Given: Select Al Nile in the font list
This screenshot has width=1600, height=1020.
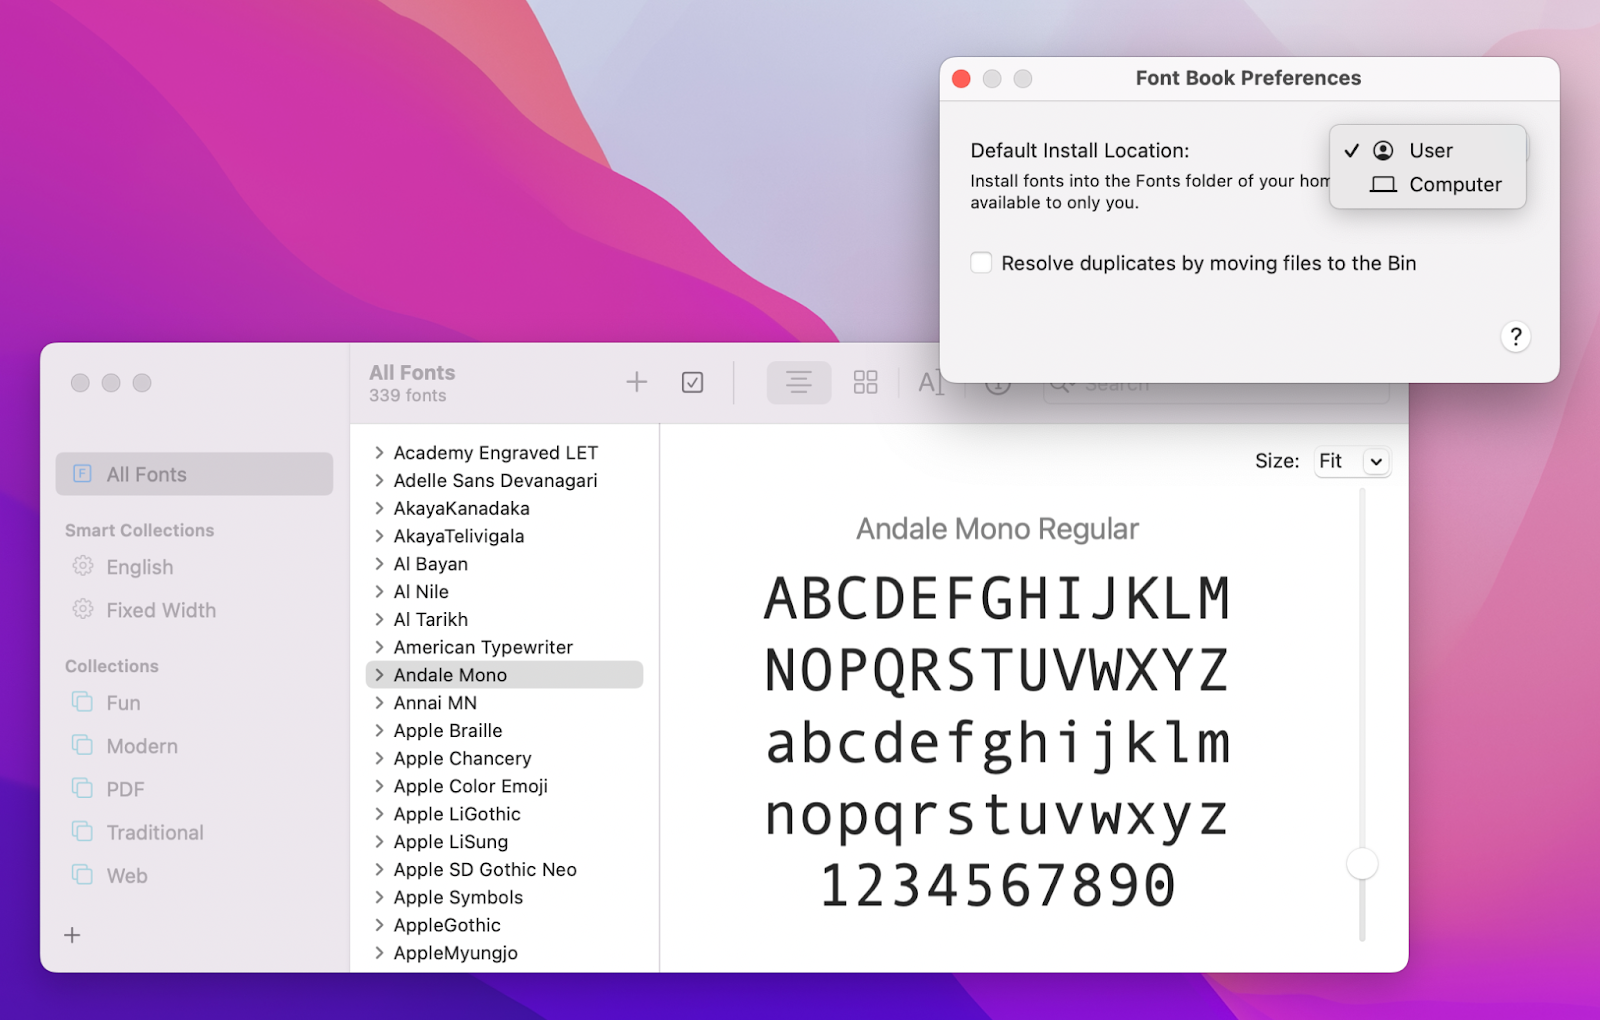Looking at the screenshot, I should (x=421, y=592).
